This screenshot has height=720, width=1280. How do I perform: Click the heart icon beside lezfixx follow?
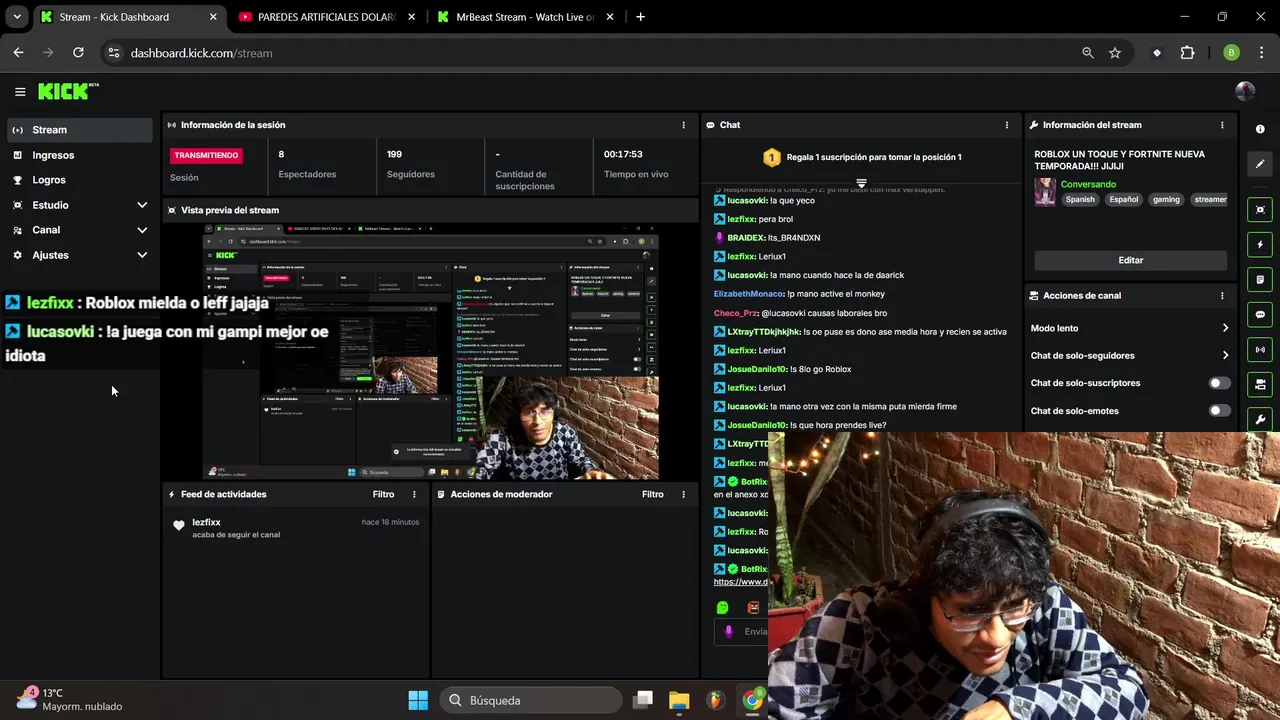click(x=179, y=525)
